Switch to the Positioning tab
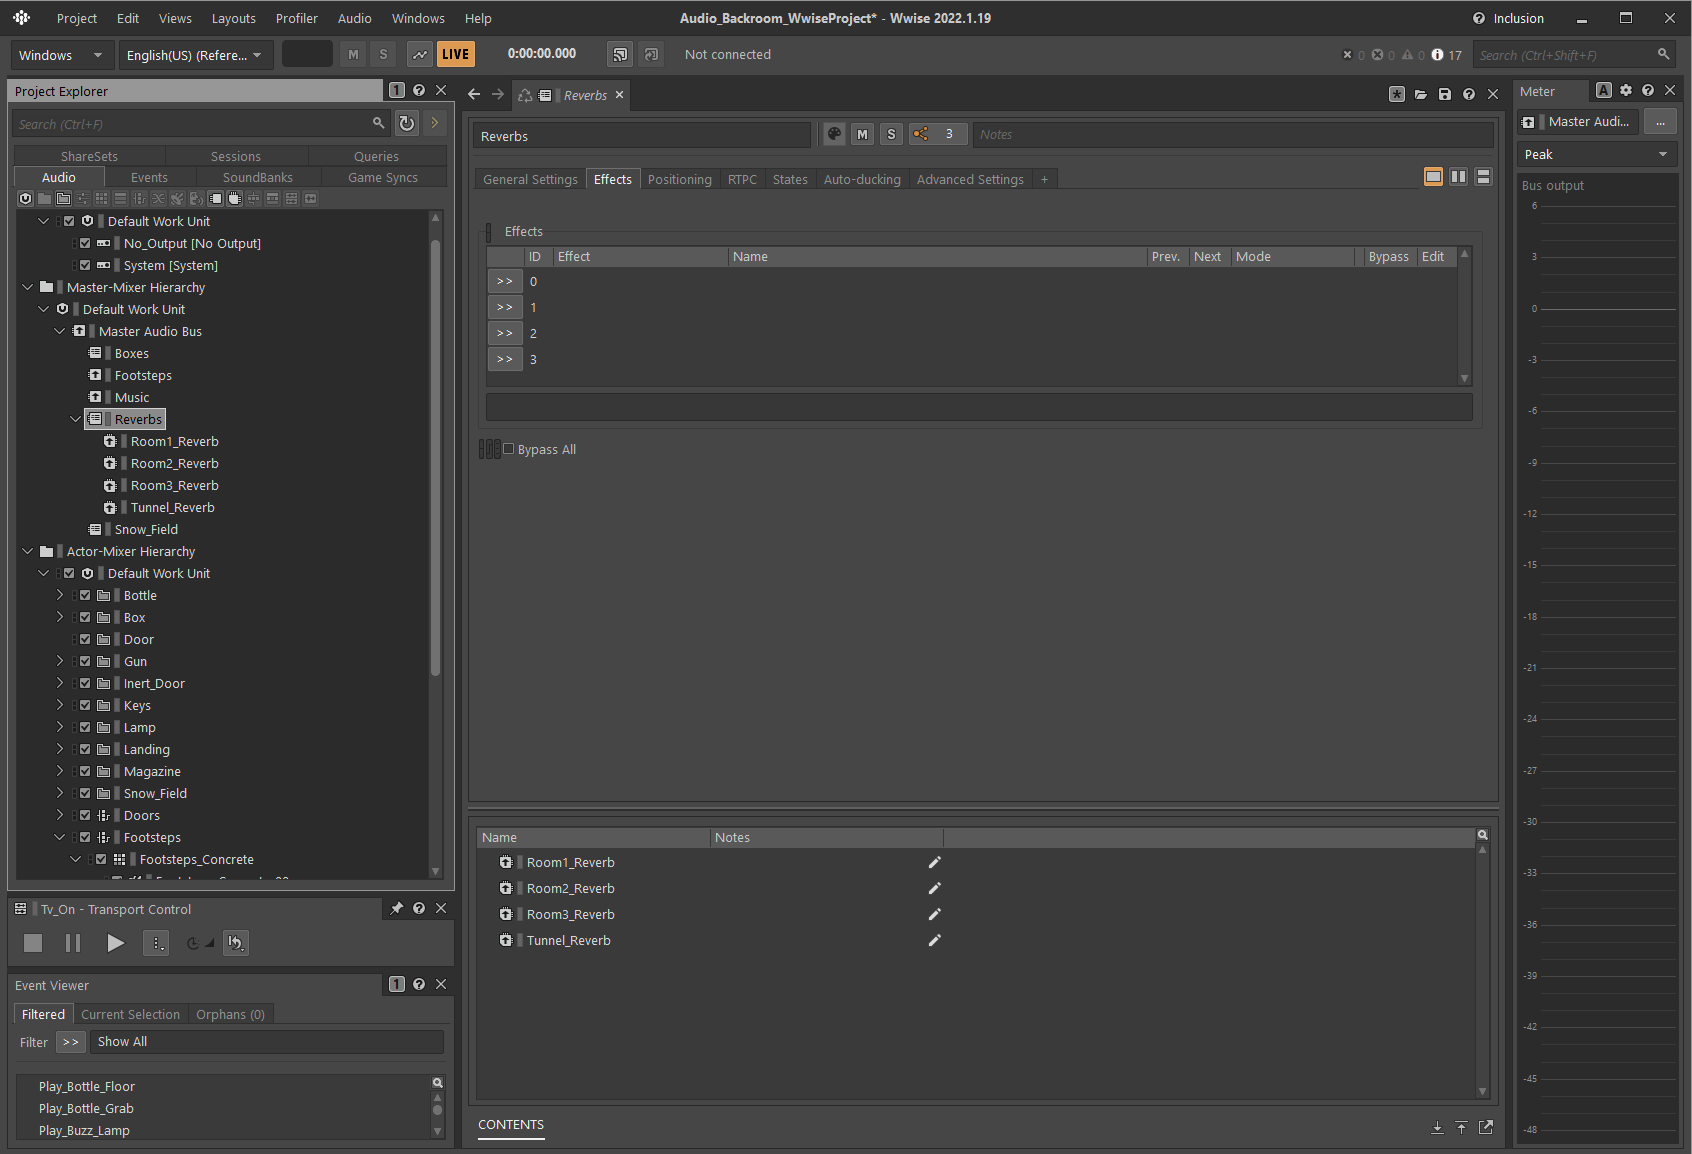This screenshot has height=1154, width=1692. pos(679,180)
